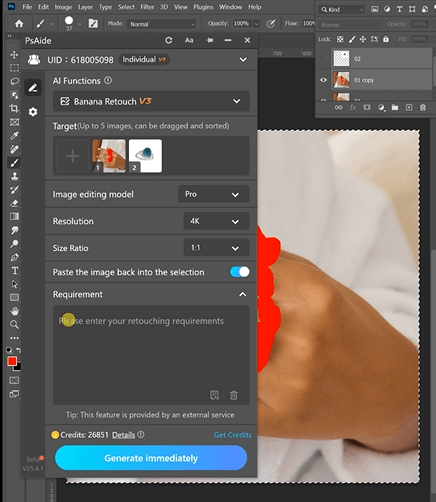This screenshot has height=502, width=436.
Task: Toggle Paste image back into selection switch
Action: 240,272
